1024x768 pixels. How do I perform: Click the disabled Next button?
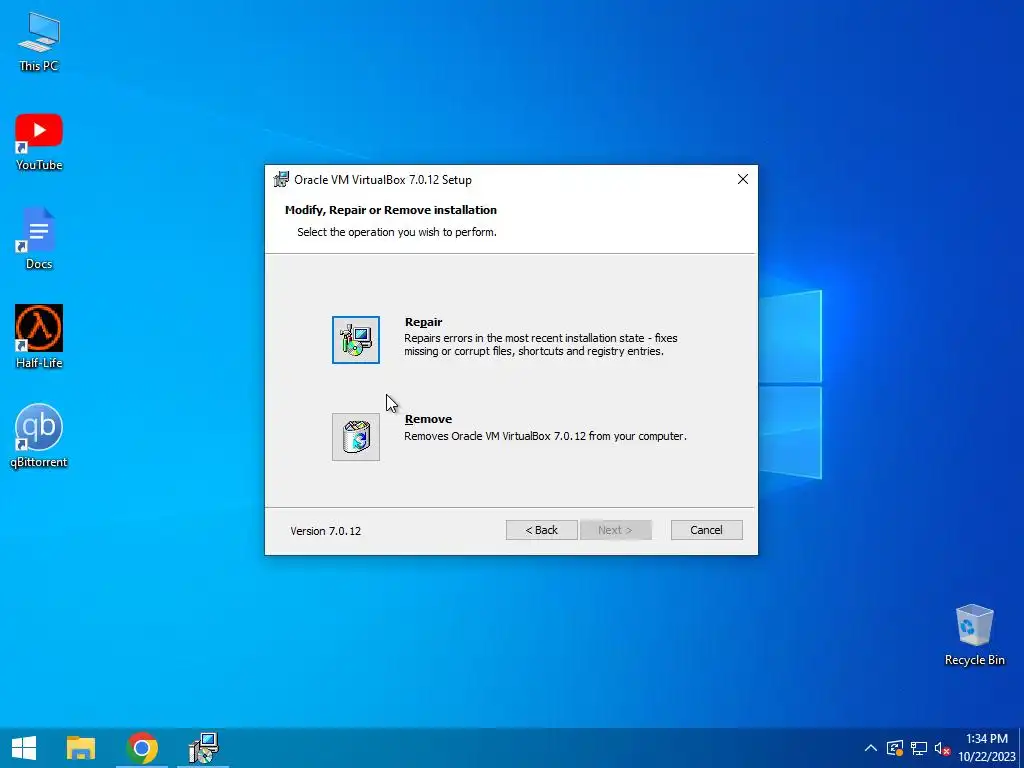615,530
